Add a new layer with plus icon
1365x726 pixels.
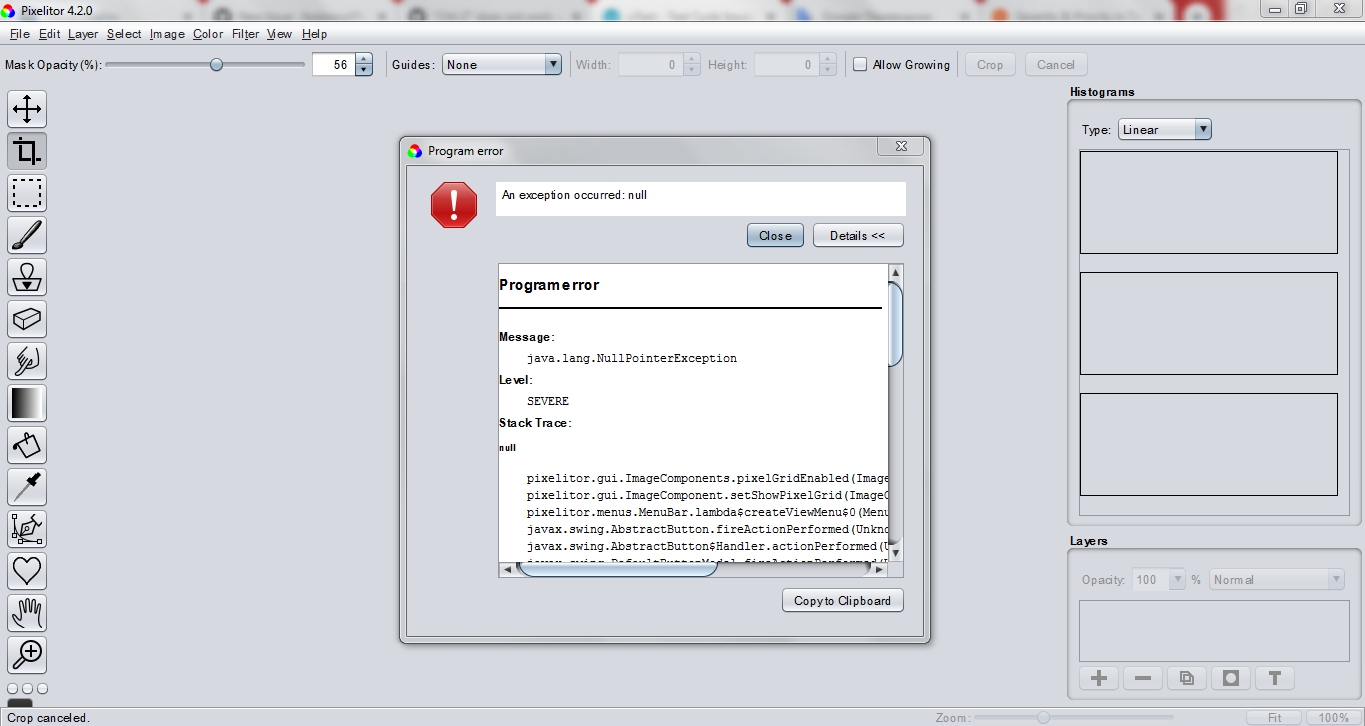tap(1099, 678)
